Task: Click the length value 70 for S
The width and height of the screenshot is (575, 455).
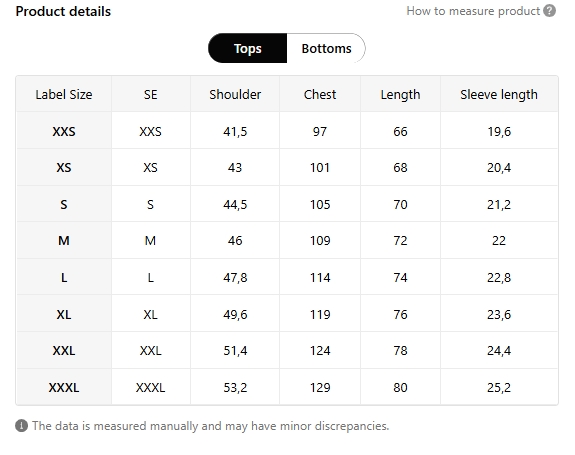Action: tap(400, 204)
